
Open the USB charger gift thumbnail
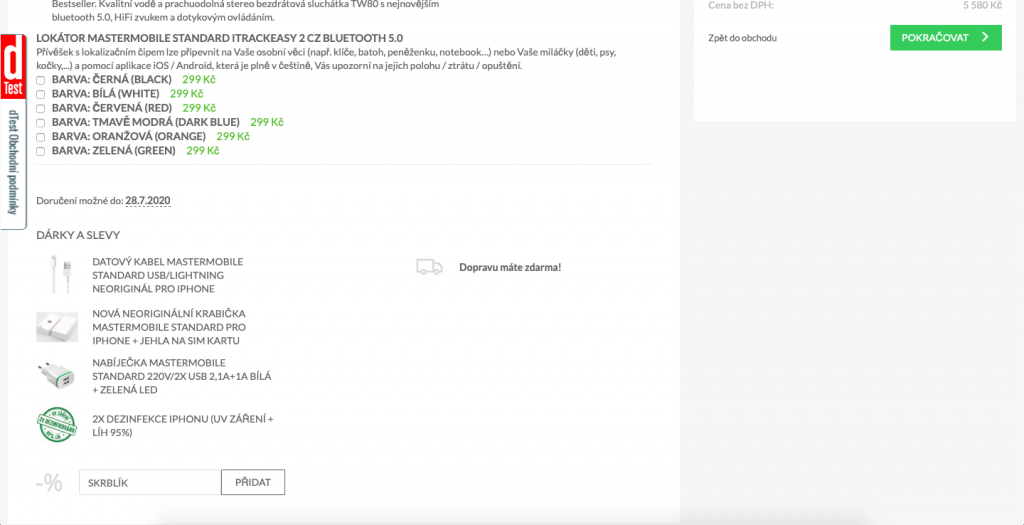coord(57,376)
